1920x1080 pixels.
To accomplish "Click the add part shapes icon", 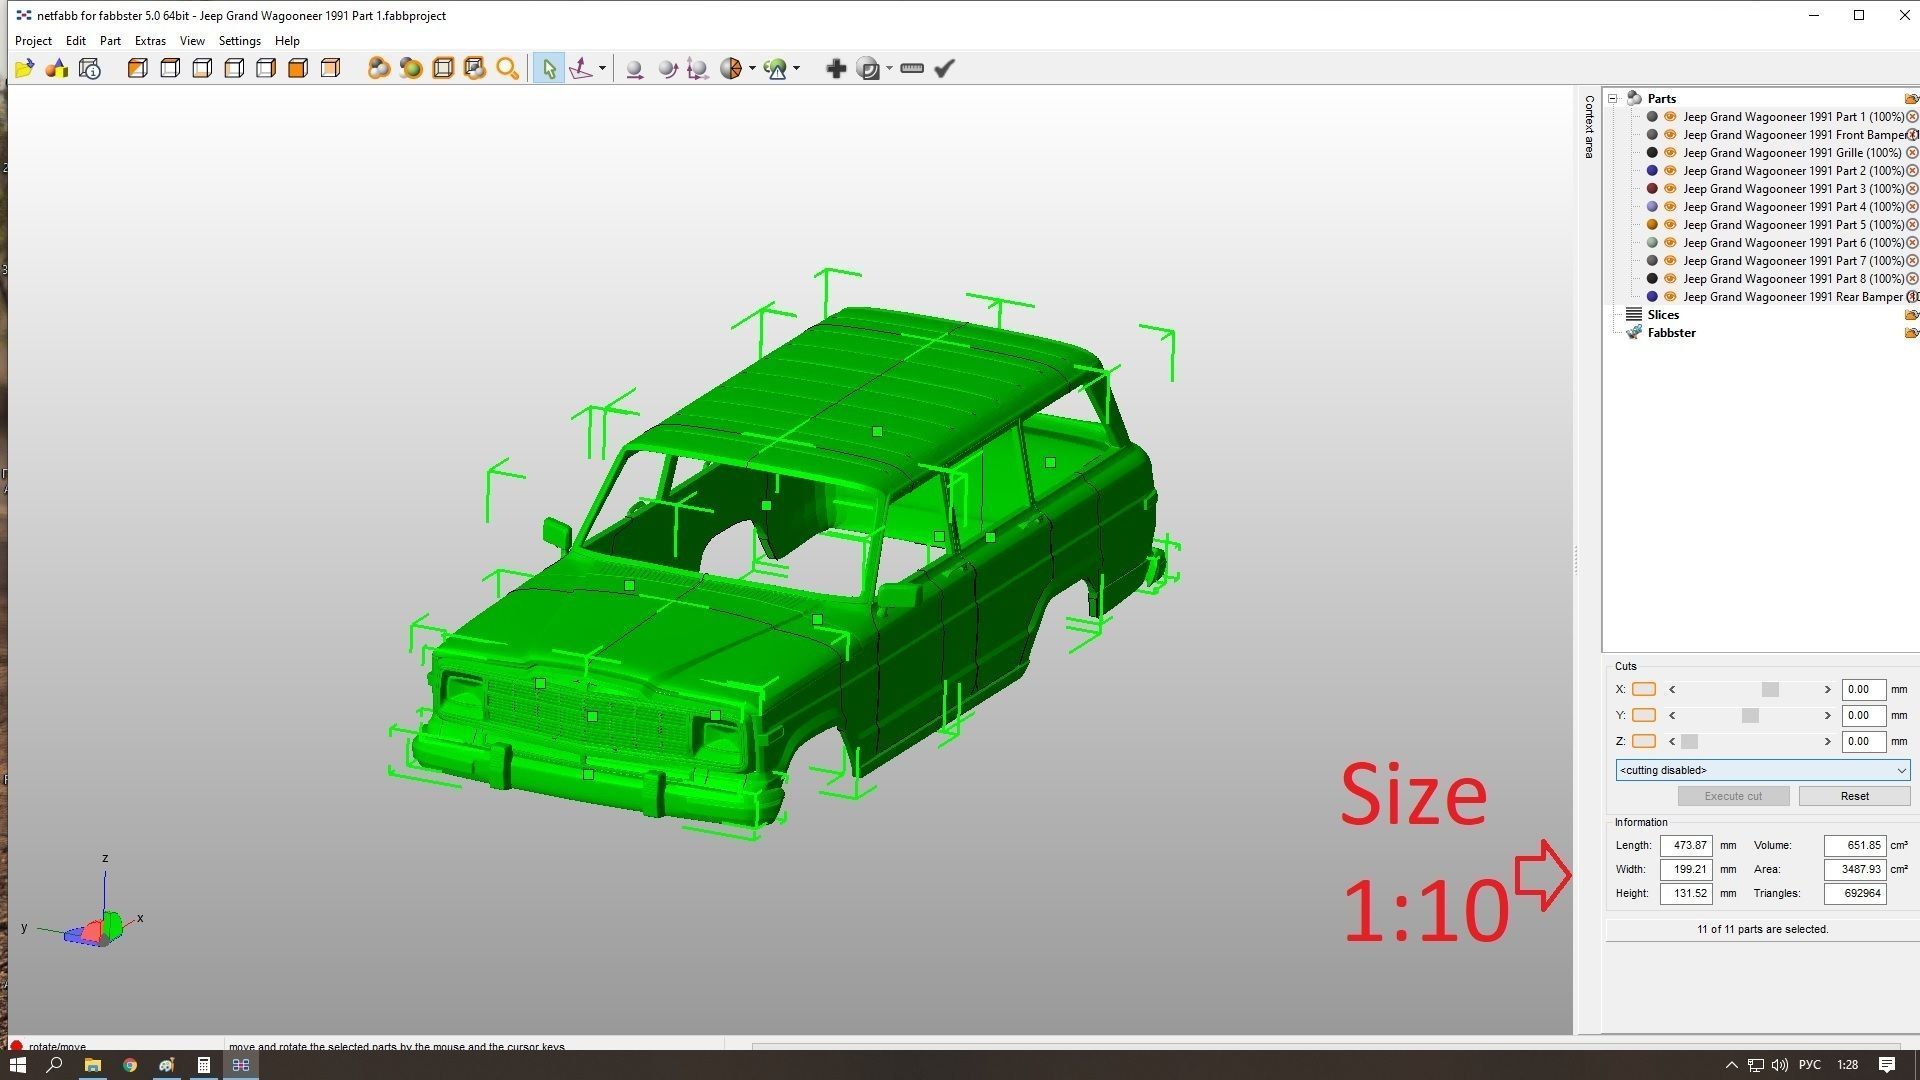I will [x=57, y=68].
